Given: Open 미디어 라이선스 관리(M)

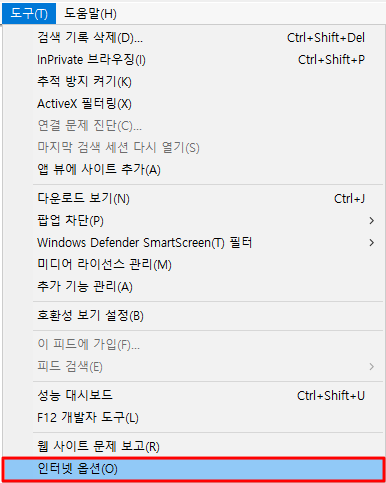Looking at the screenshot, I should point(193,265).
